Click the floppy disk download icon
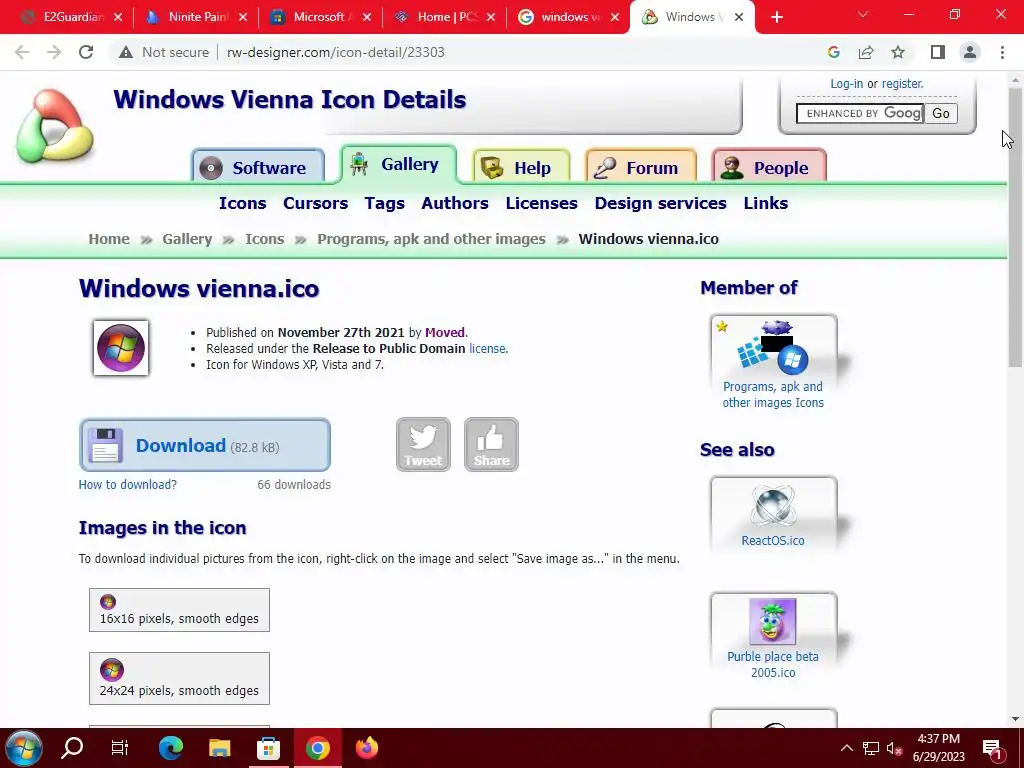 click(105, 445)
